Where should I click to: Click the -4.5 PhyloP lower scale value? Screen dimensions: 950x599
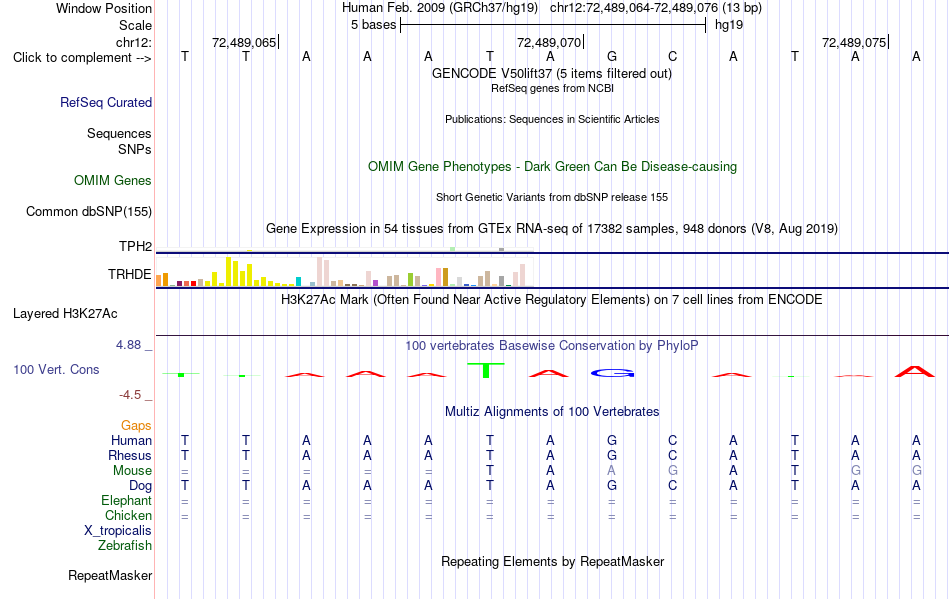130,395
